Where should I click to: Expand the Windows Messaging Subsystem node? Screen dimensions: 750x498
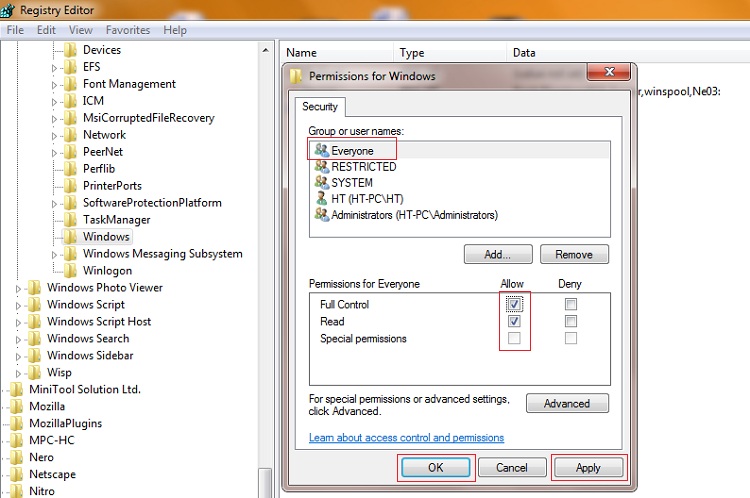[55, 254]
